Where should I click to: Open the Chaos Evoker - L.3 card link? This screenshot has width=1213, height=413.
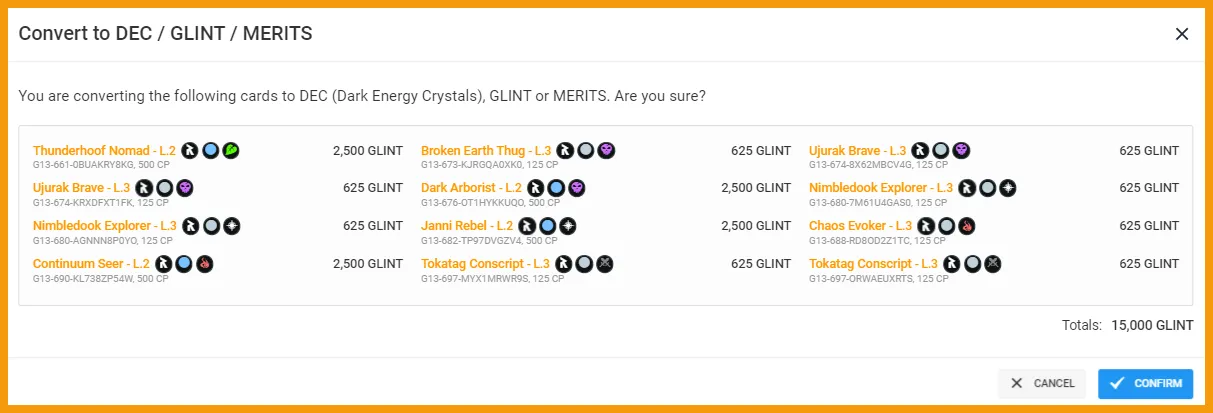(x=860, y=226)
